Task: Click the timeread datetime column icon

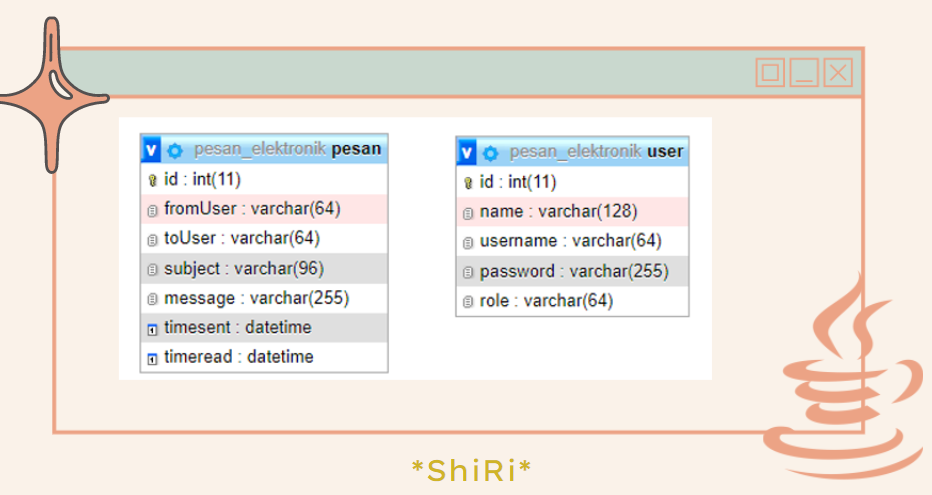Action: click(152, 358)
